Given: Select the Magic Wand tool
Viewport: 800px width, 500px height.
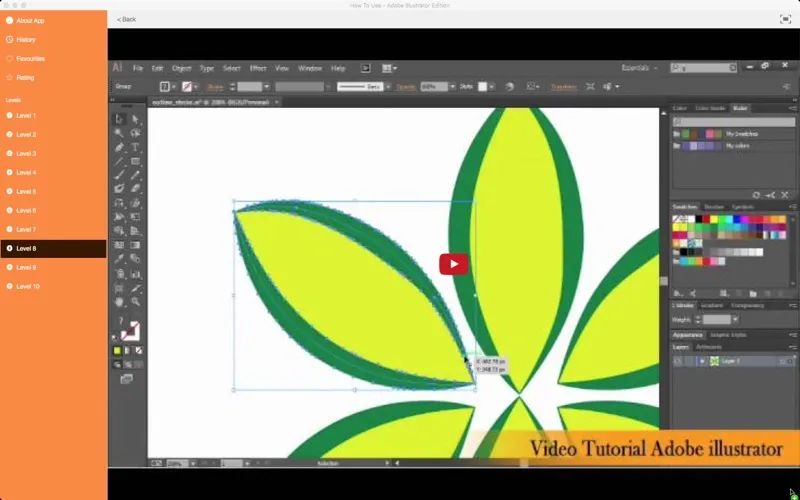Looking at the screenshot, I should tap(119, 133).
